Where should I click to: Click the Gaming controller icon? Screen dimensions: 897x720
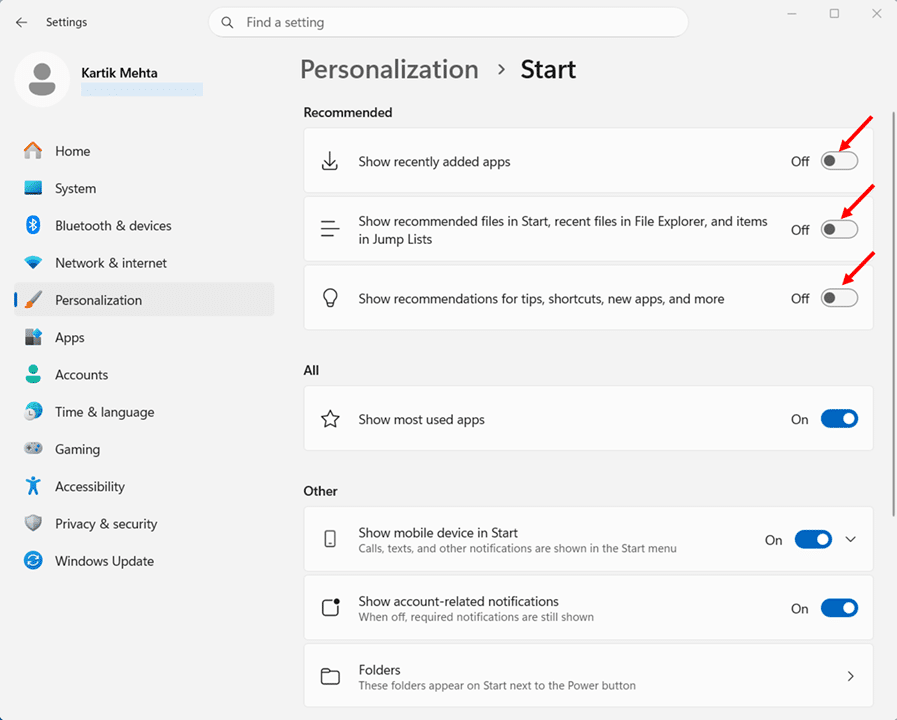(33, 449)
